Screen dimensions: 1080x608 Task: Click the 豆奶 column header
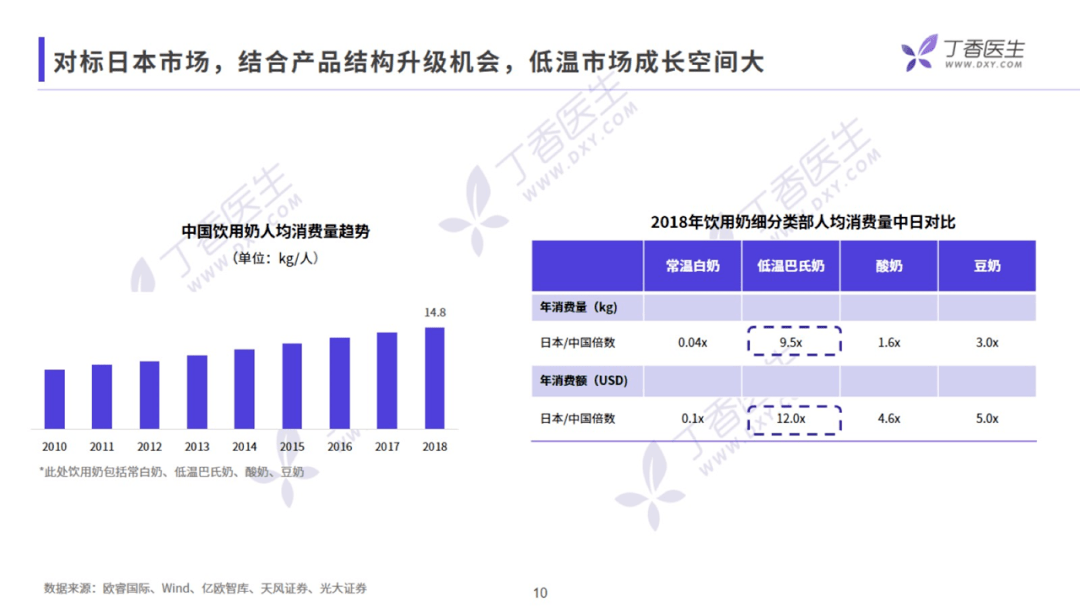click(x=987, y=266)
